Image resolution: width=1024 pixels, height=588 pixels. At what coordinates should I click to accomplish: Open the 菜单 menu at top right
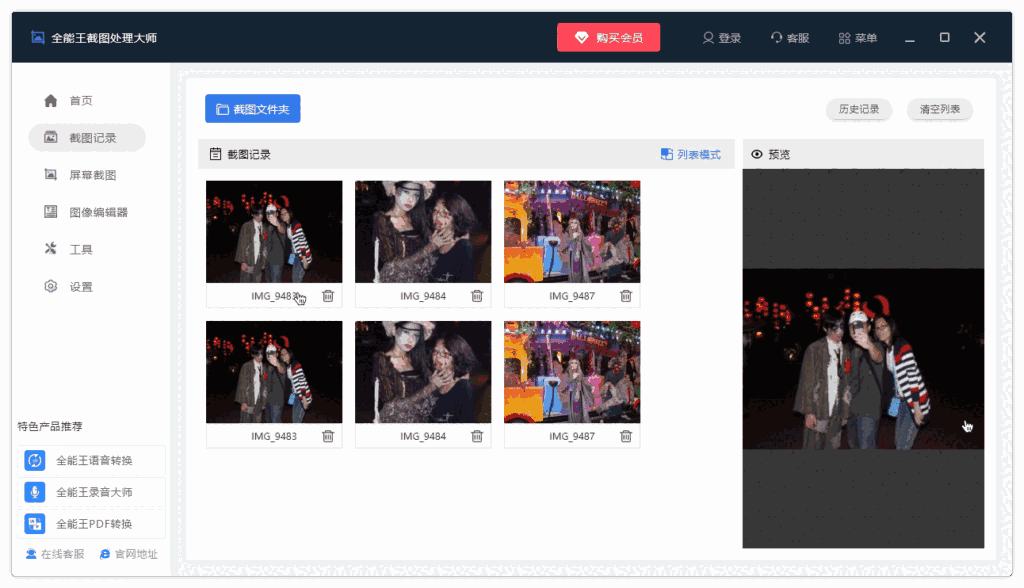pyautogui.click(x=855, y=38)
